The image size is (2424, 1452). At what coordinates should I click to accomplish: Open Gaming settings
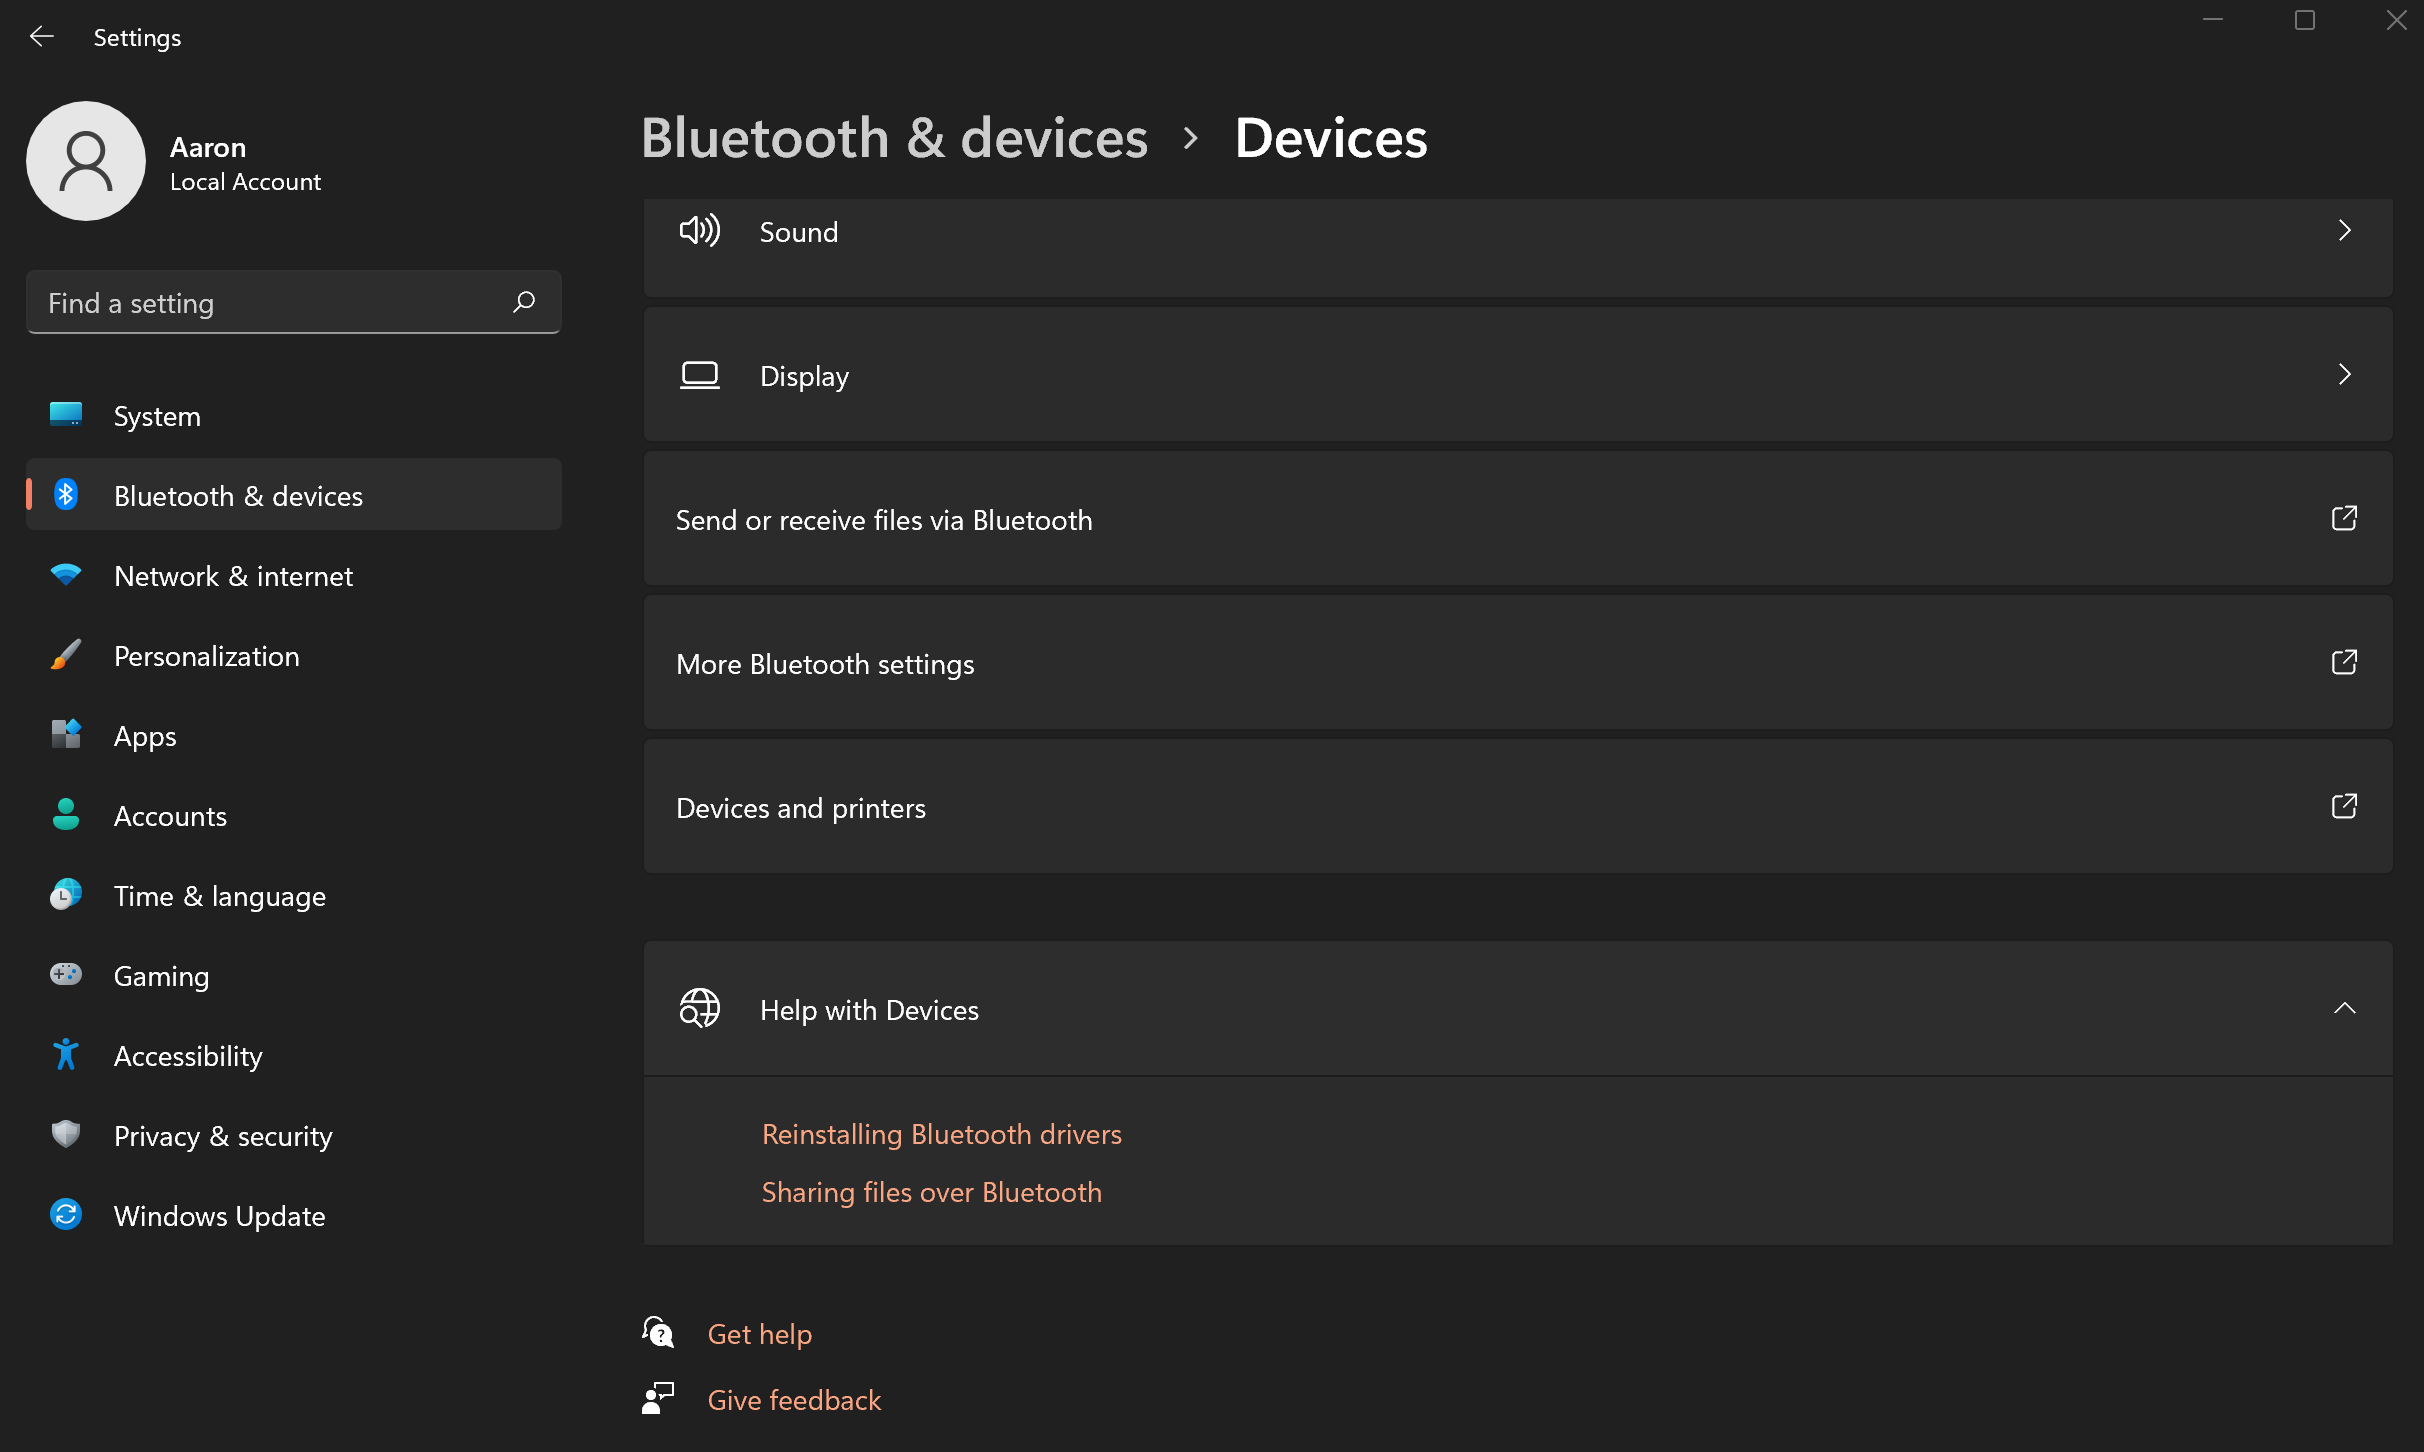click(294, 975)
